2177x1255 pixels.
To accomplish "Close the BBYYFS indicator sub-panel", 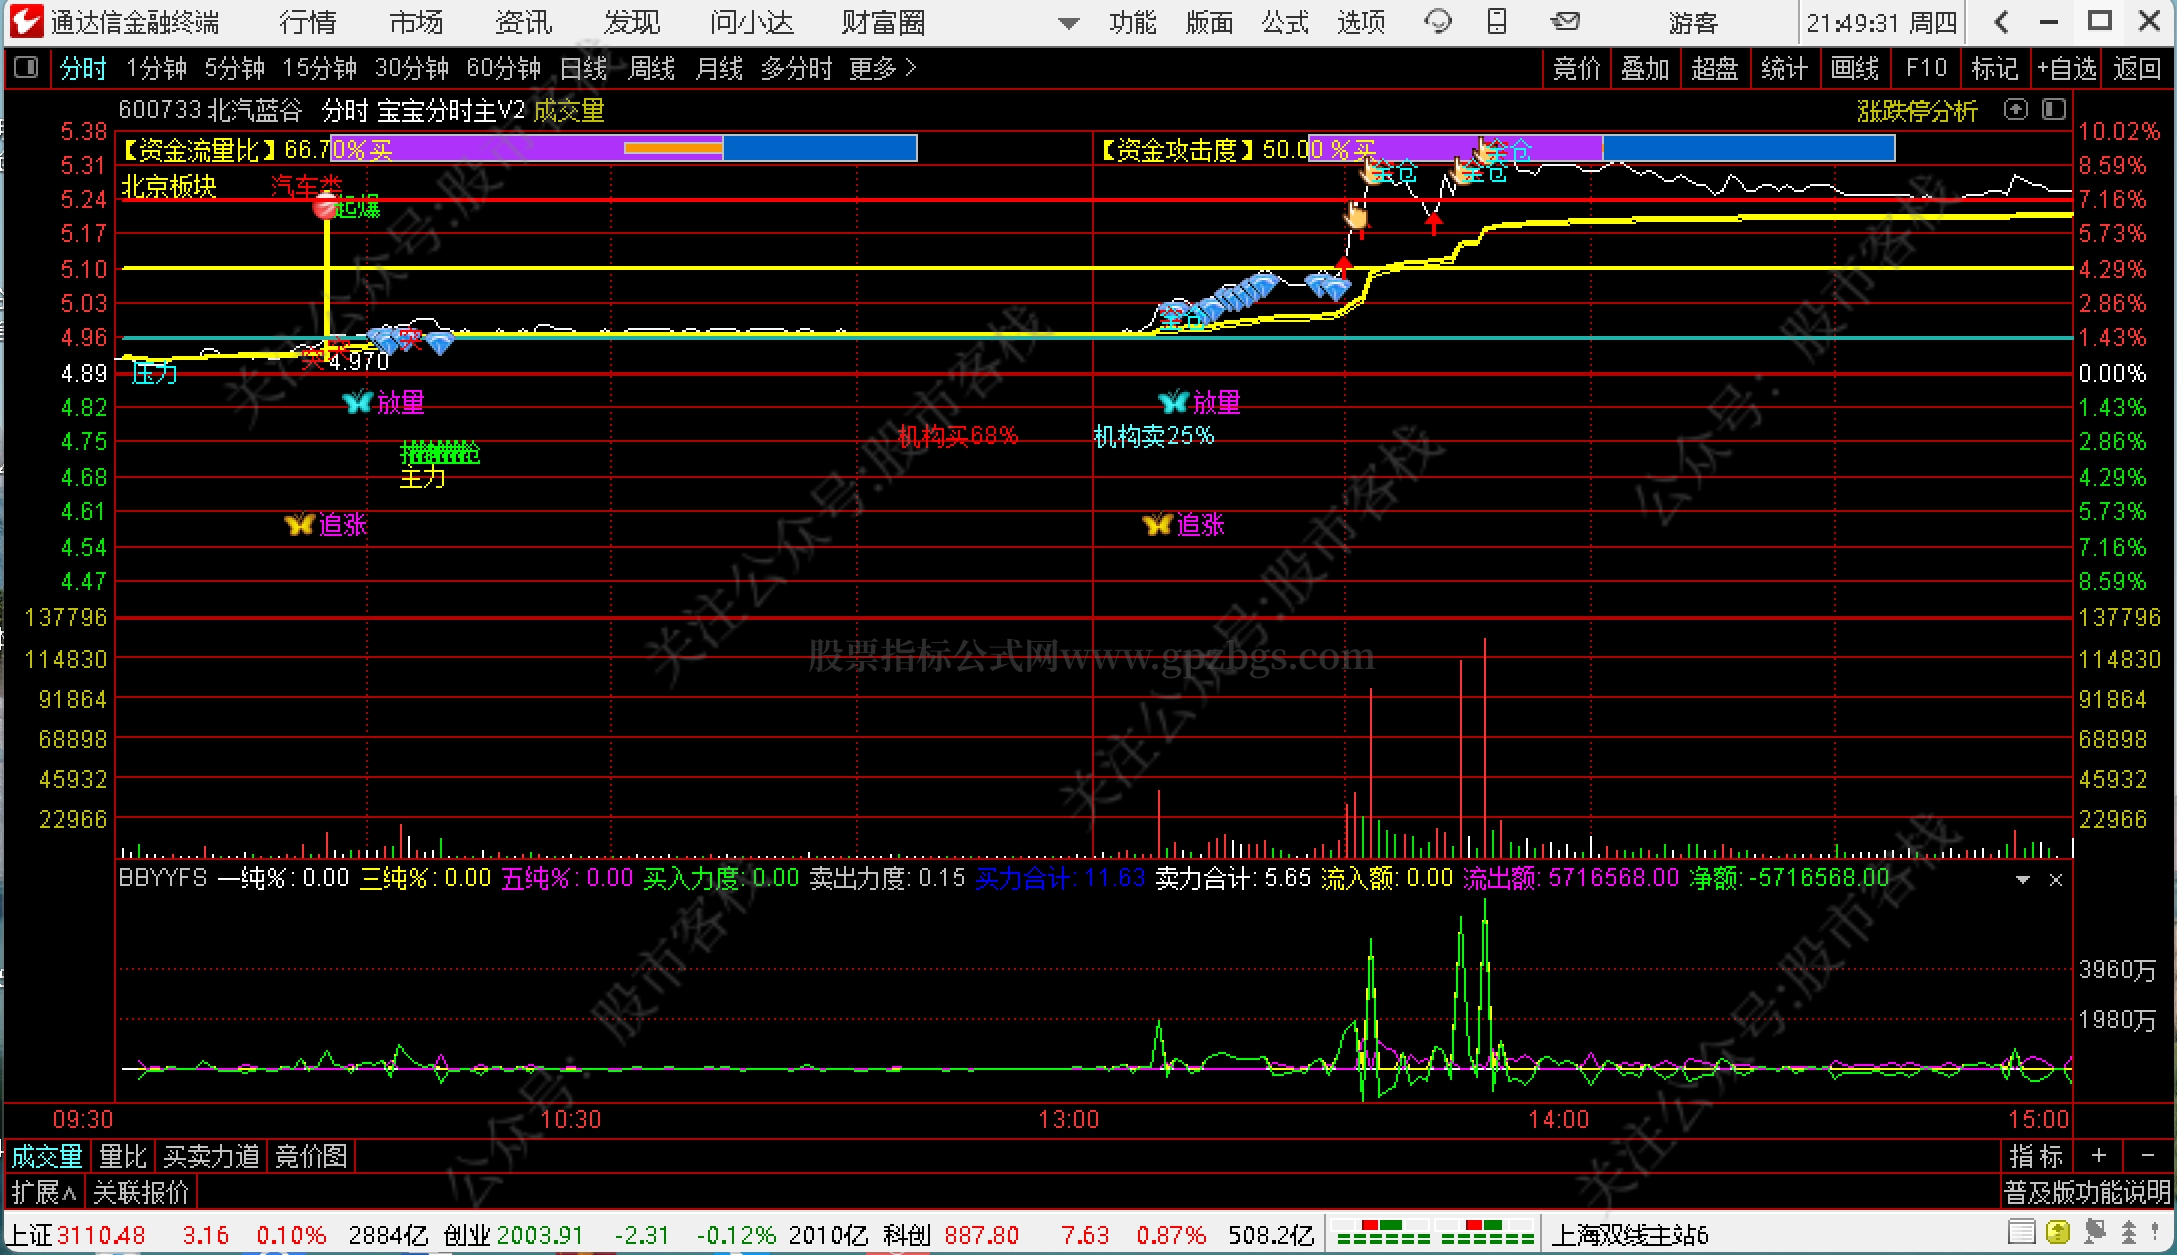I will [x=2056, y=880].
